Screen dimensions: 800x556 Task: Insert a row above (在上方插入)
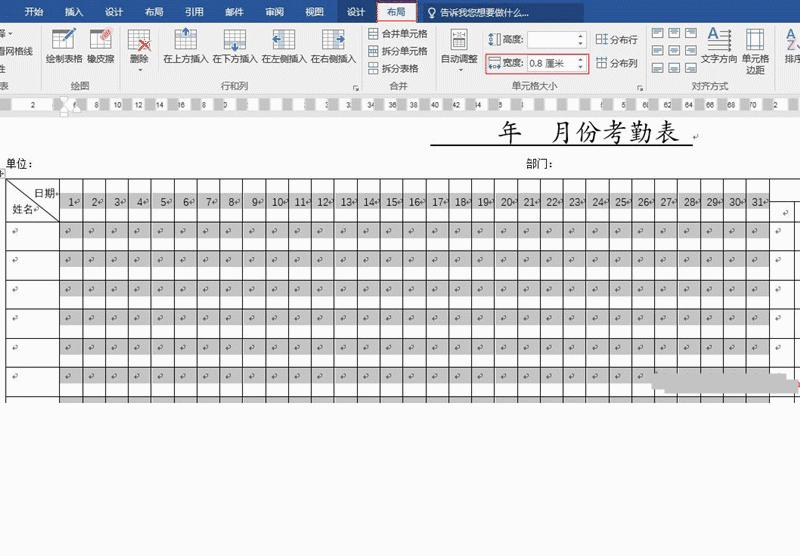click(x=186, y=46)
